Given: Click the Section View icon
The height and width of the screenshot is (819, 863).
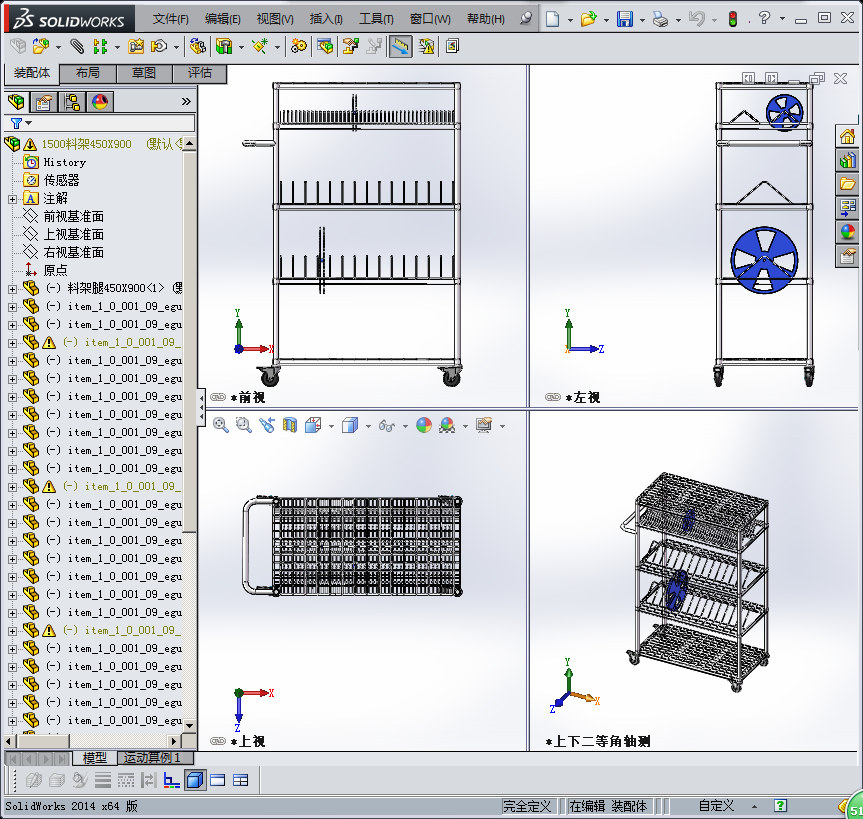Looking at the screenshot, I should point(290,425).
